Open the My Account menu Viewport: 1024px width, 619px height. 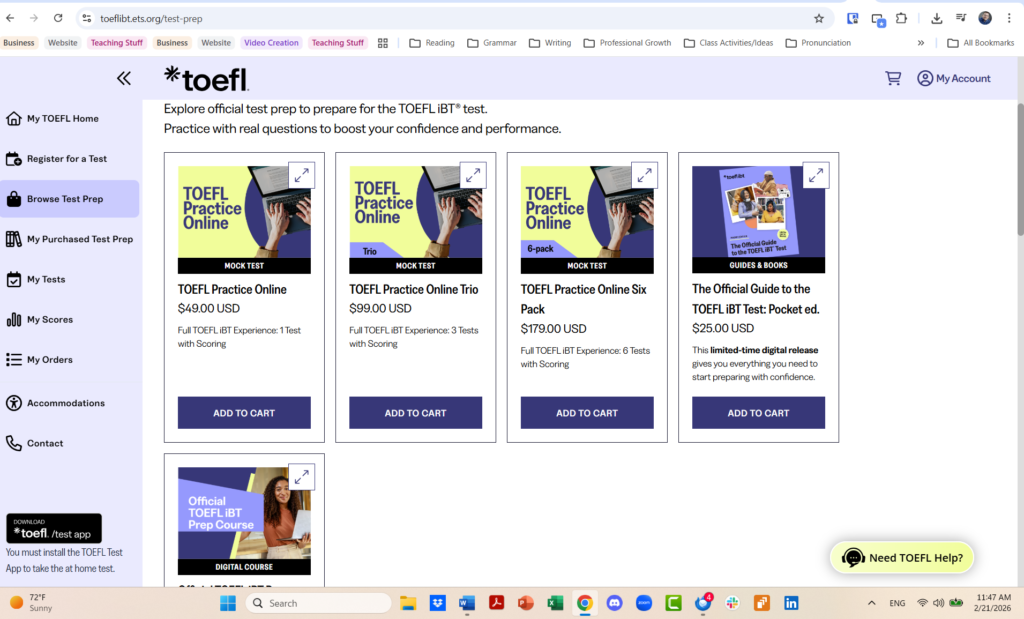(953, 78)
